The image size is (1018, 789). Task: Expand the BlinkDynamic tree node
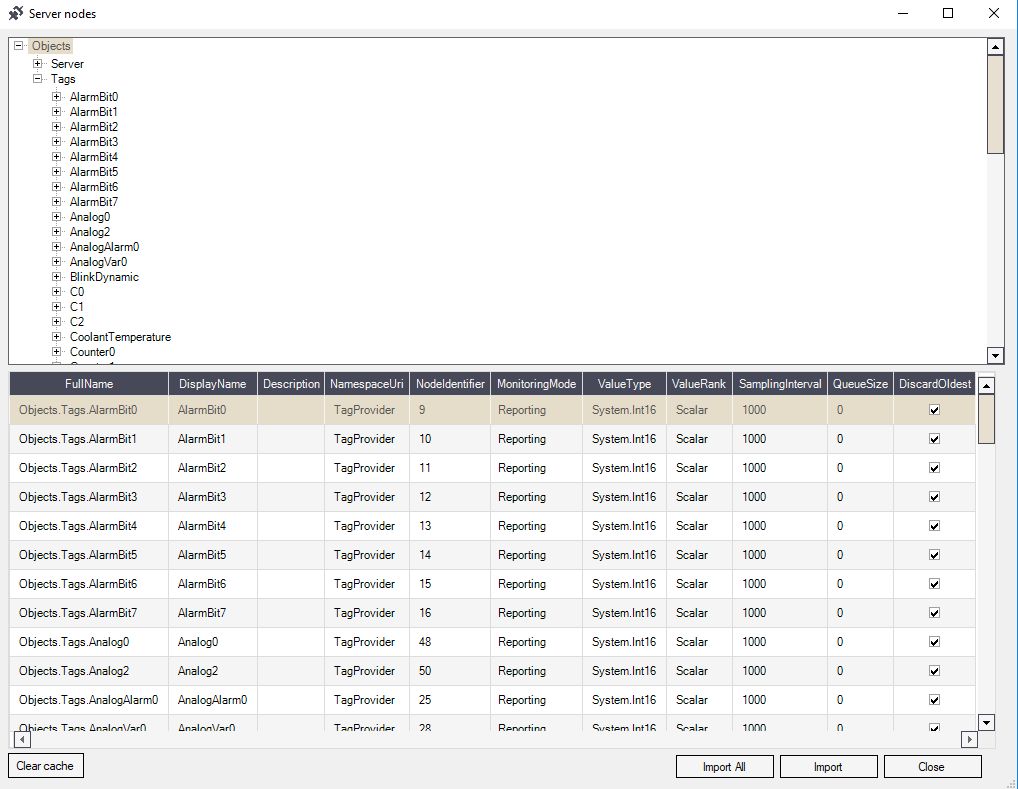tap(55, 276)
